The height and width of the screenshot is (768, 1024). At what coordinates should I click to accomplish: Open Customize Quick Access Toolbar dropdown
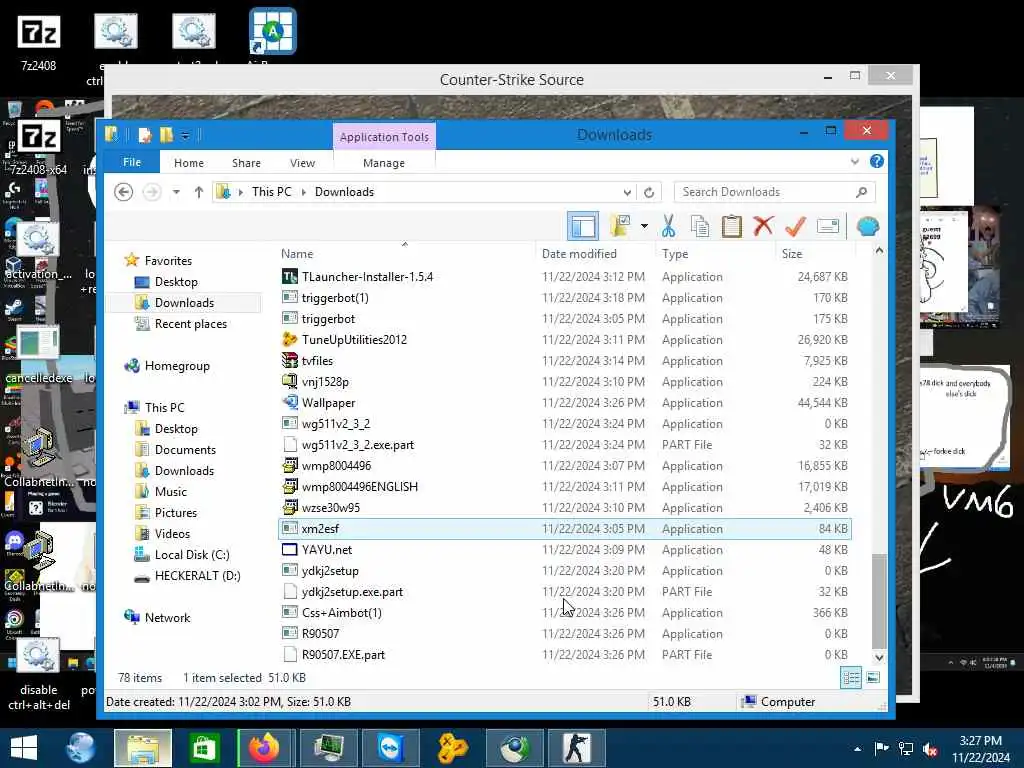[185, 135]
